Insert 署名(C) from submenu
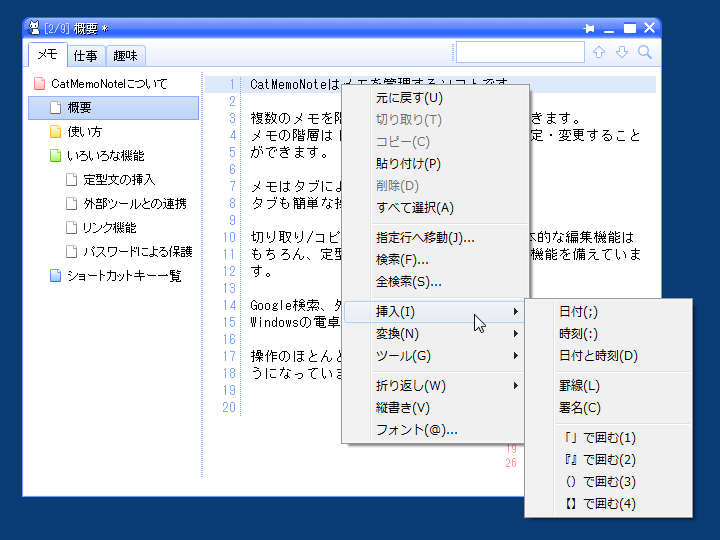The image size is (720, 540). (608, 408)
